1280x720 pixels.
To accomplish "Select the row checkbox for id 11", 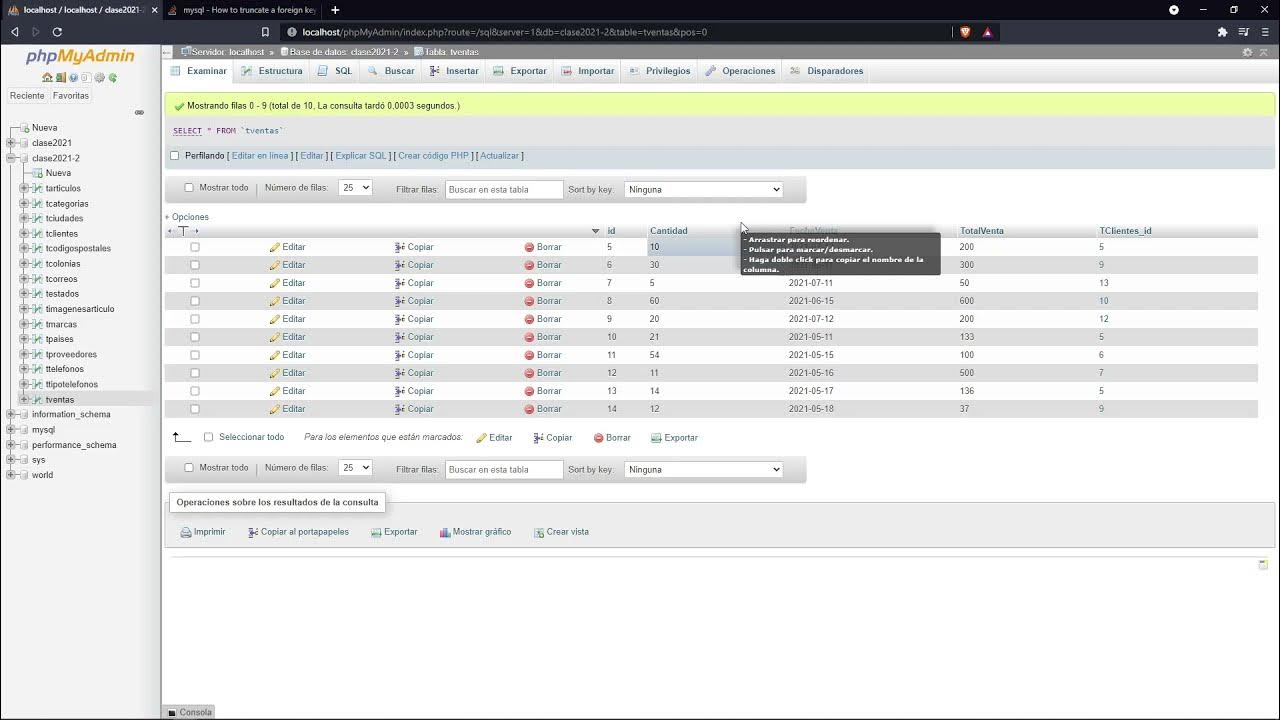I will [195, 355].
